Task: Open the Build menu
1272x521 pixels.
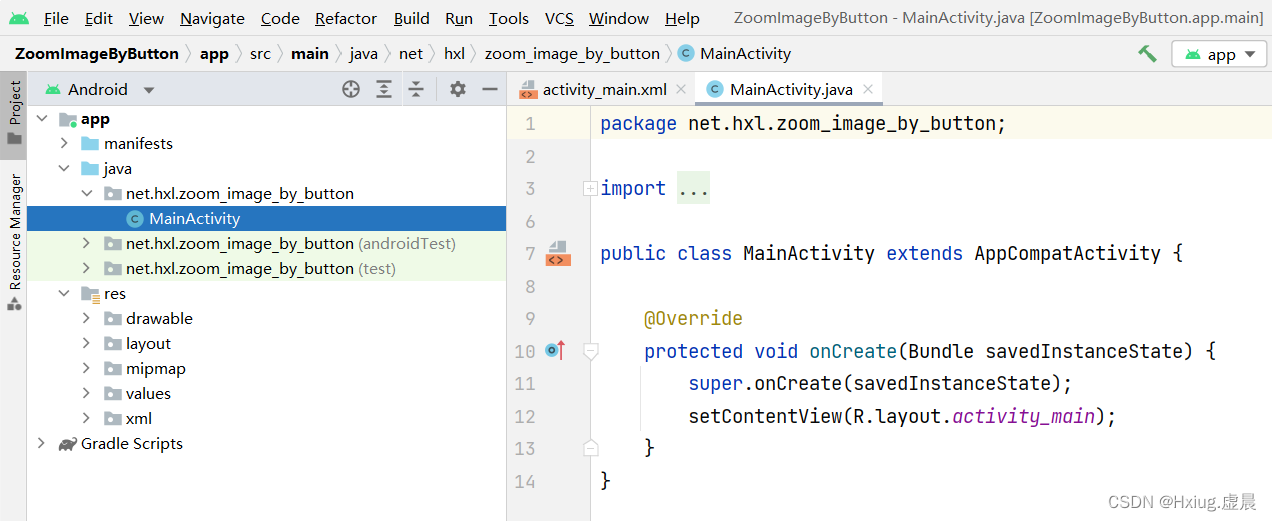Action: point(411,18)
